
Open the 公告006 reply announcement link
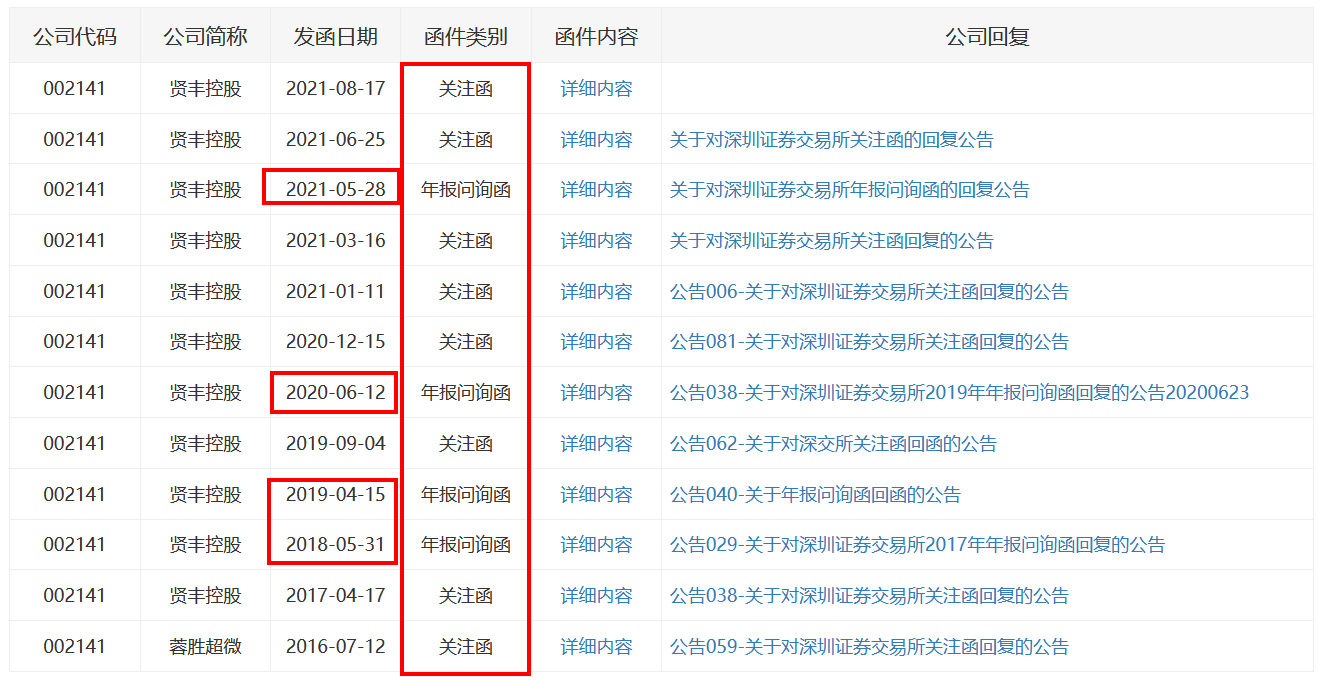(868, 292)
